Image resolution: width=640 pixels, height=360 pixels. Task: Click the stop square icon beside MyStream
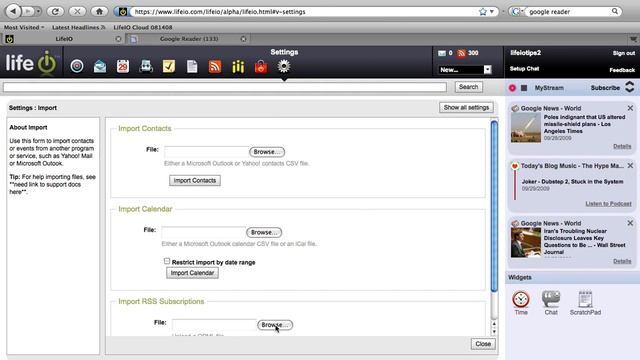(524, 88)
